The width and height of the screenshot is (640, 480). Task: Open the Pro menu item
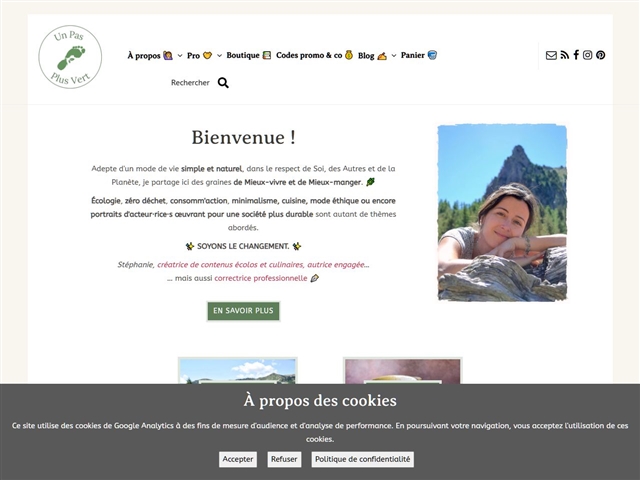pyautogui.click(x=199, y=56)
